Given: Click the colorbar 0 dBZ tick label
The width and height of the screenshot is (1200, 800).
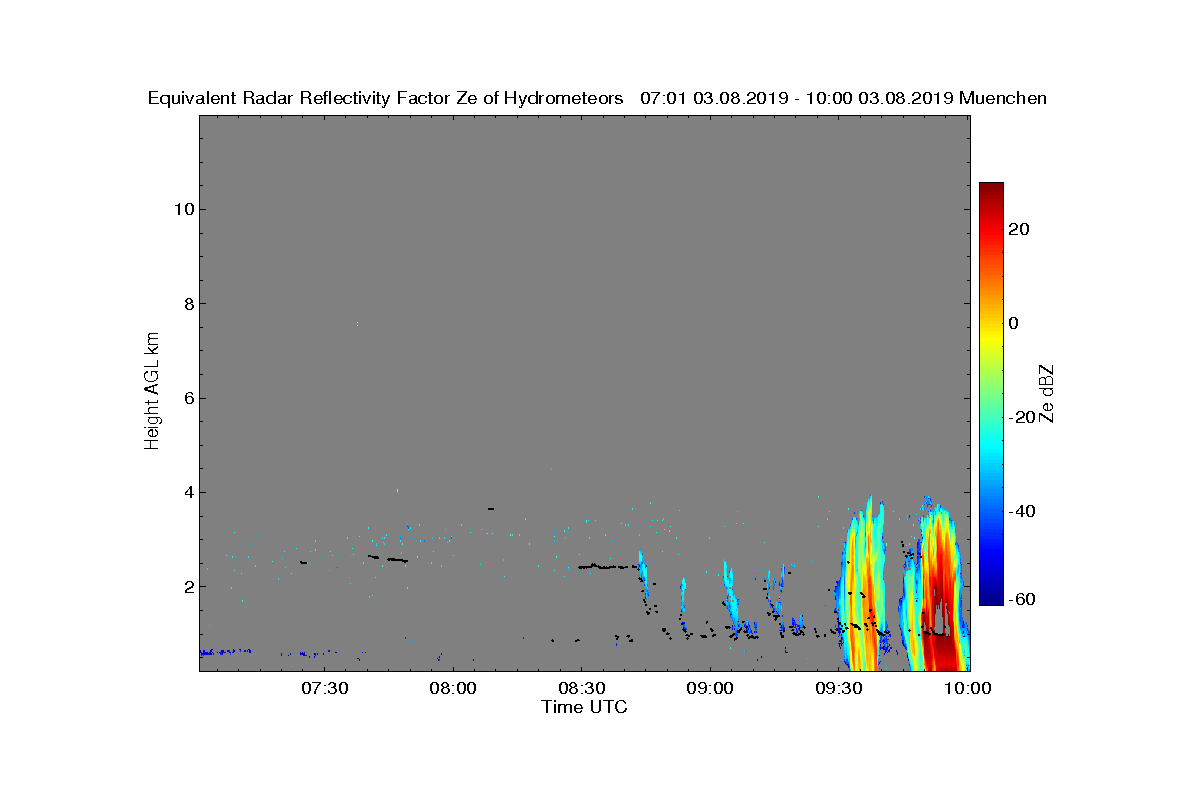Looking at the screenshot, I should [1014, 323].
